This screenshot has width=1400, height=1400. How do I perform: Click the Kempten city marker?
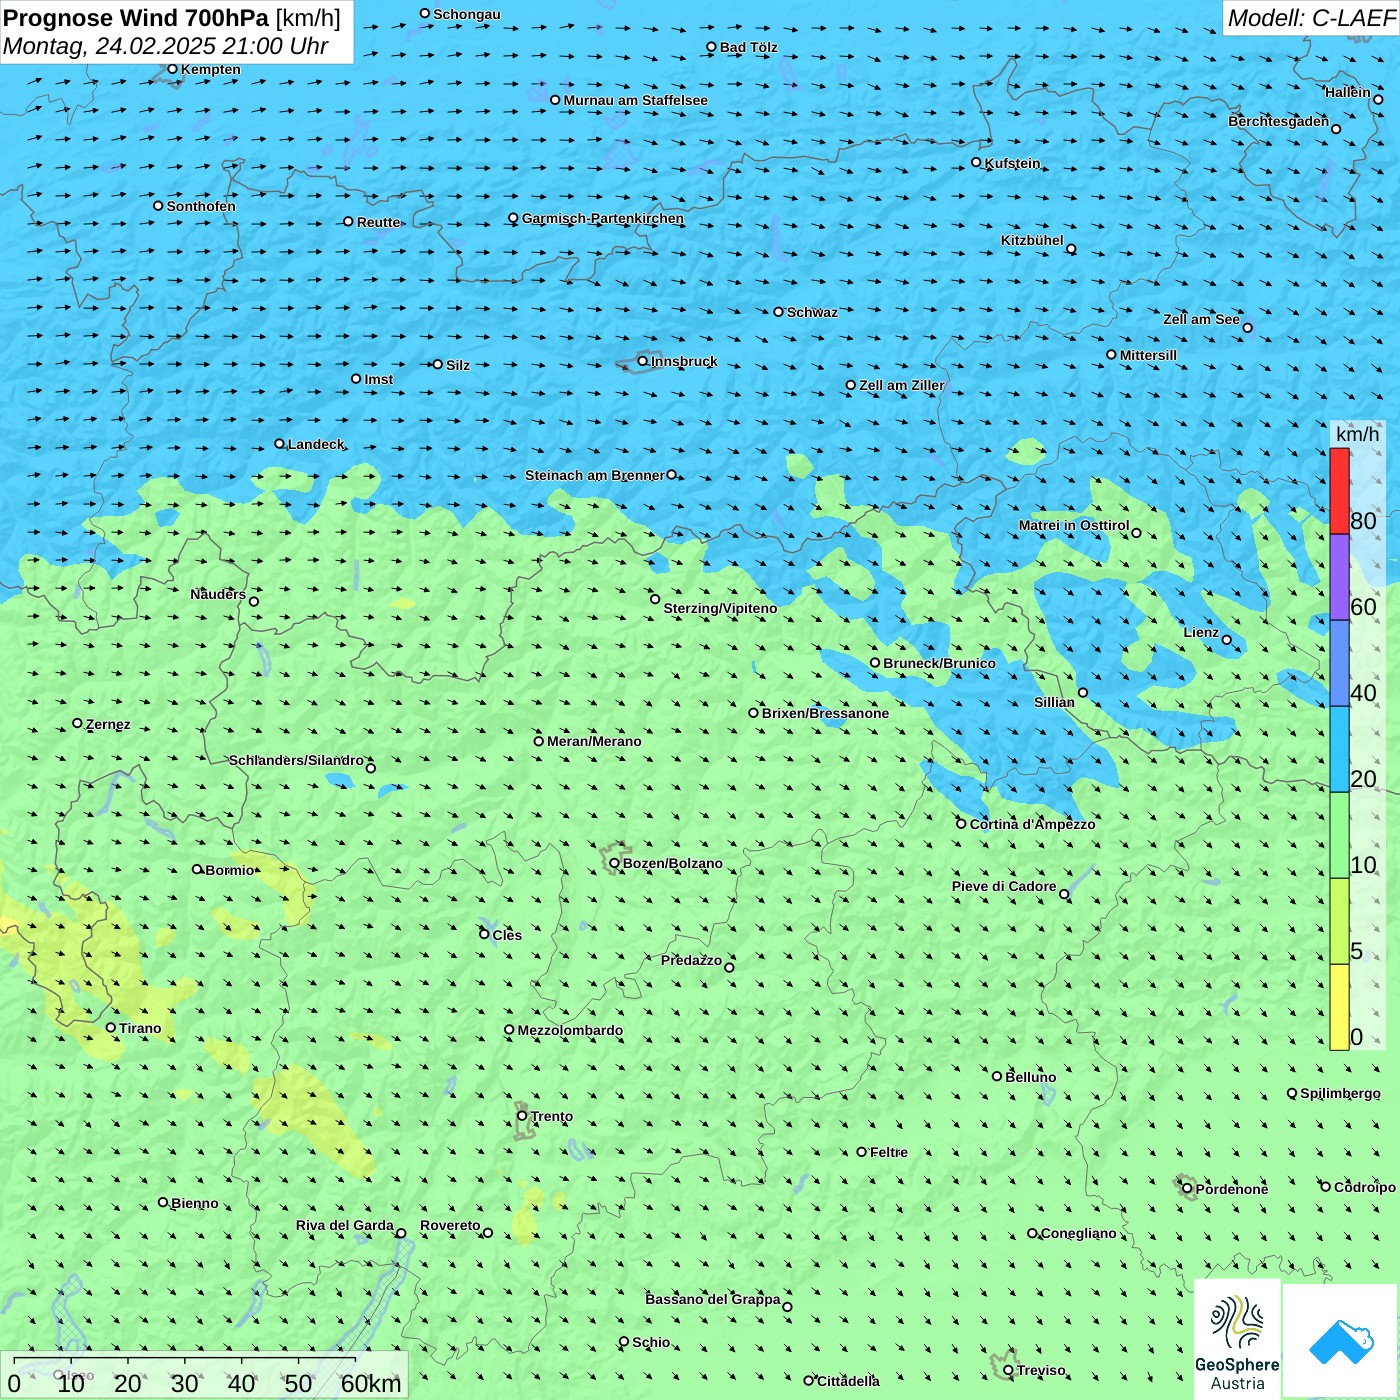[x=172, y=69]
